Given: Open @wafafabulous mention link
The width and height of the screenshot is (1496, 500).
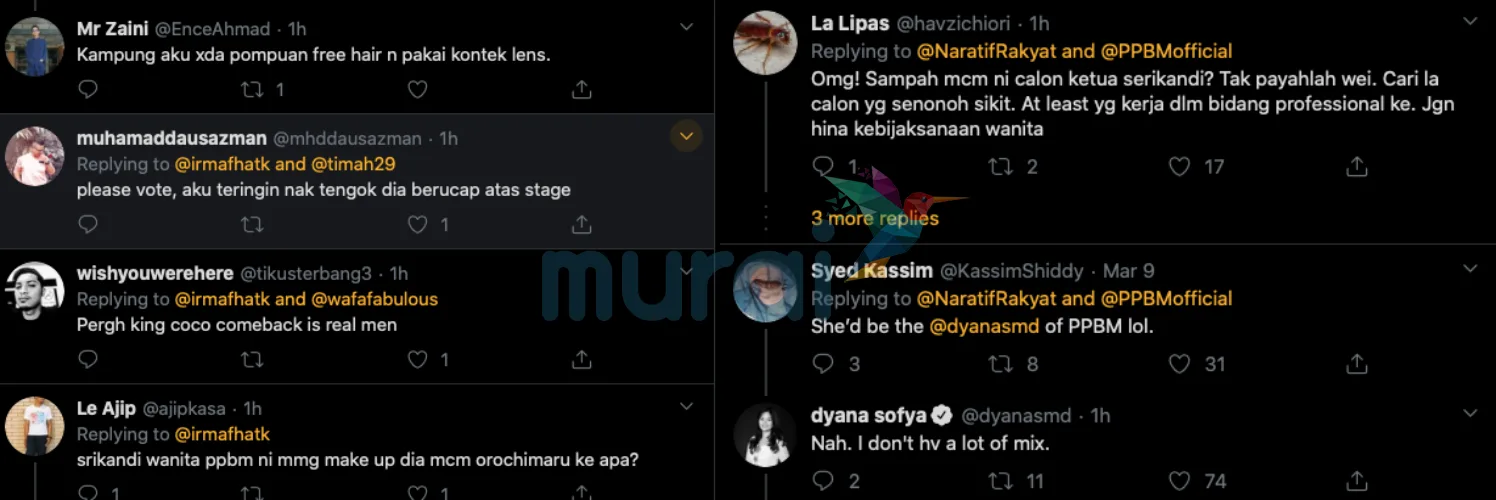Looking at the screenshot, I should 375,299.
